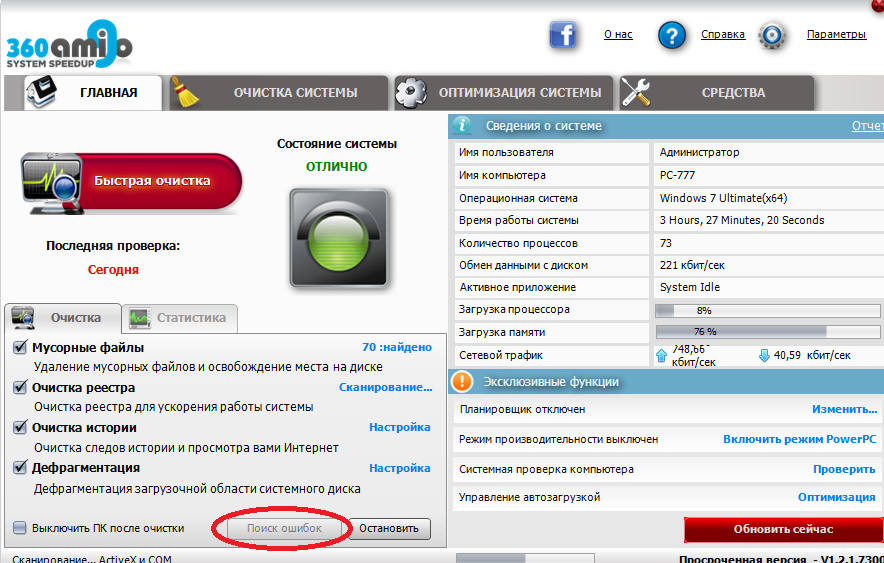
Task: Click the scanning progress bar in status bar
Action: [525, 558]
